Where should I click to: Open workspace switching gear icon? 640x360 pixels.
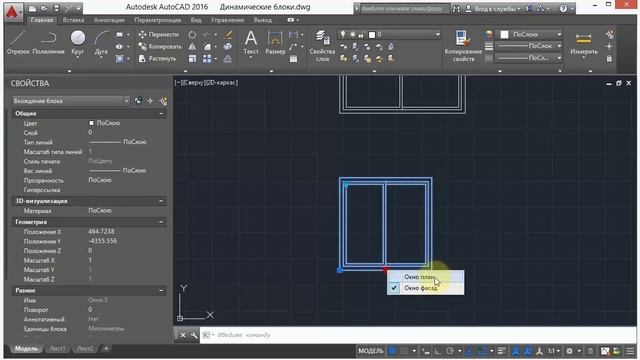tap(569, 351)
